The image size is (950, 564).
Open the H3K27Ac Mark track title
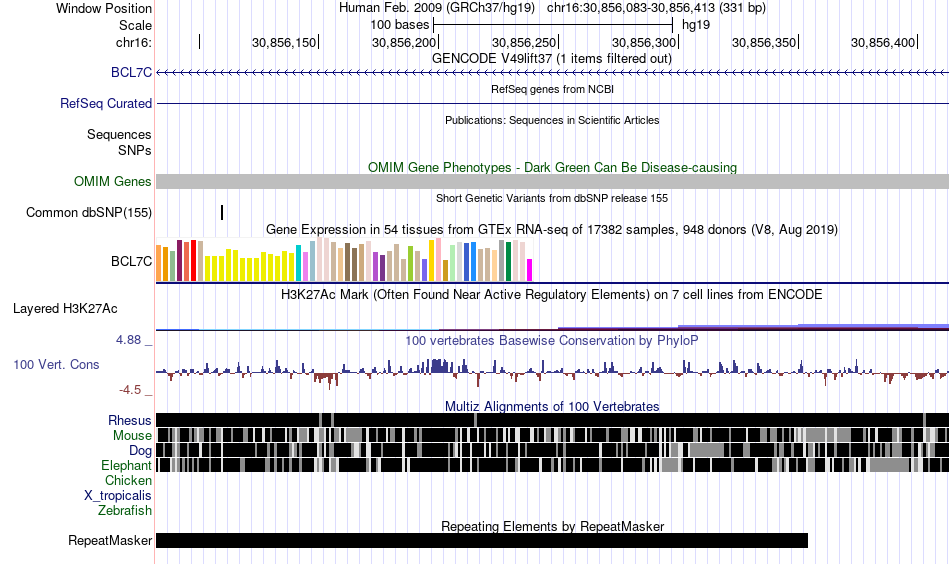552,295
